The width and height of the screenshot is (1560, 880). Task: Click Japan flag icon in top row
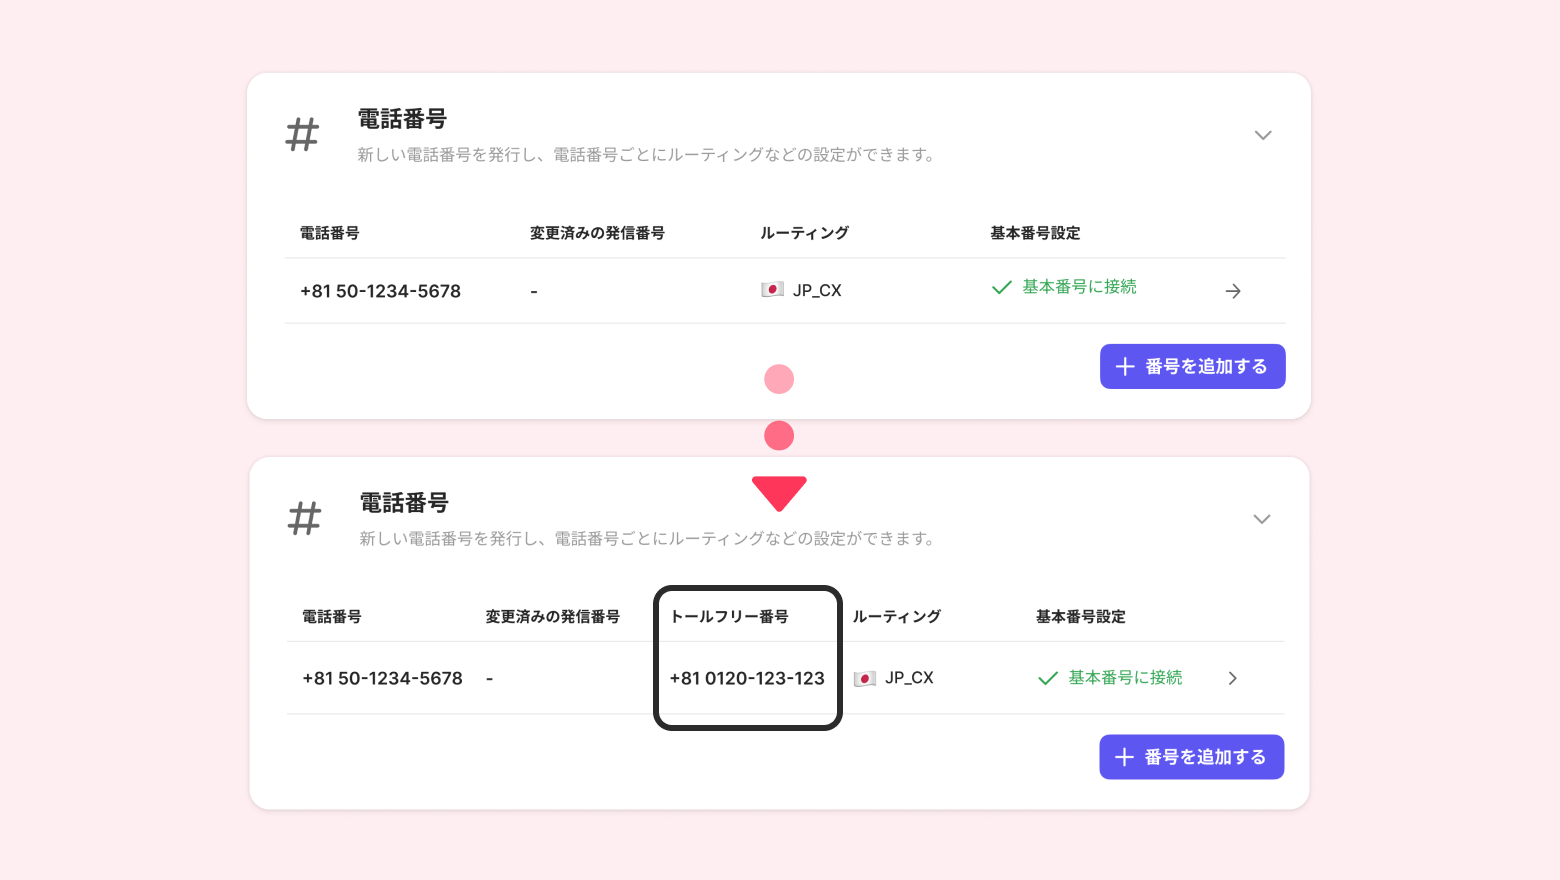(x=772, y=290)
